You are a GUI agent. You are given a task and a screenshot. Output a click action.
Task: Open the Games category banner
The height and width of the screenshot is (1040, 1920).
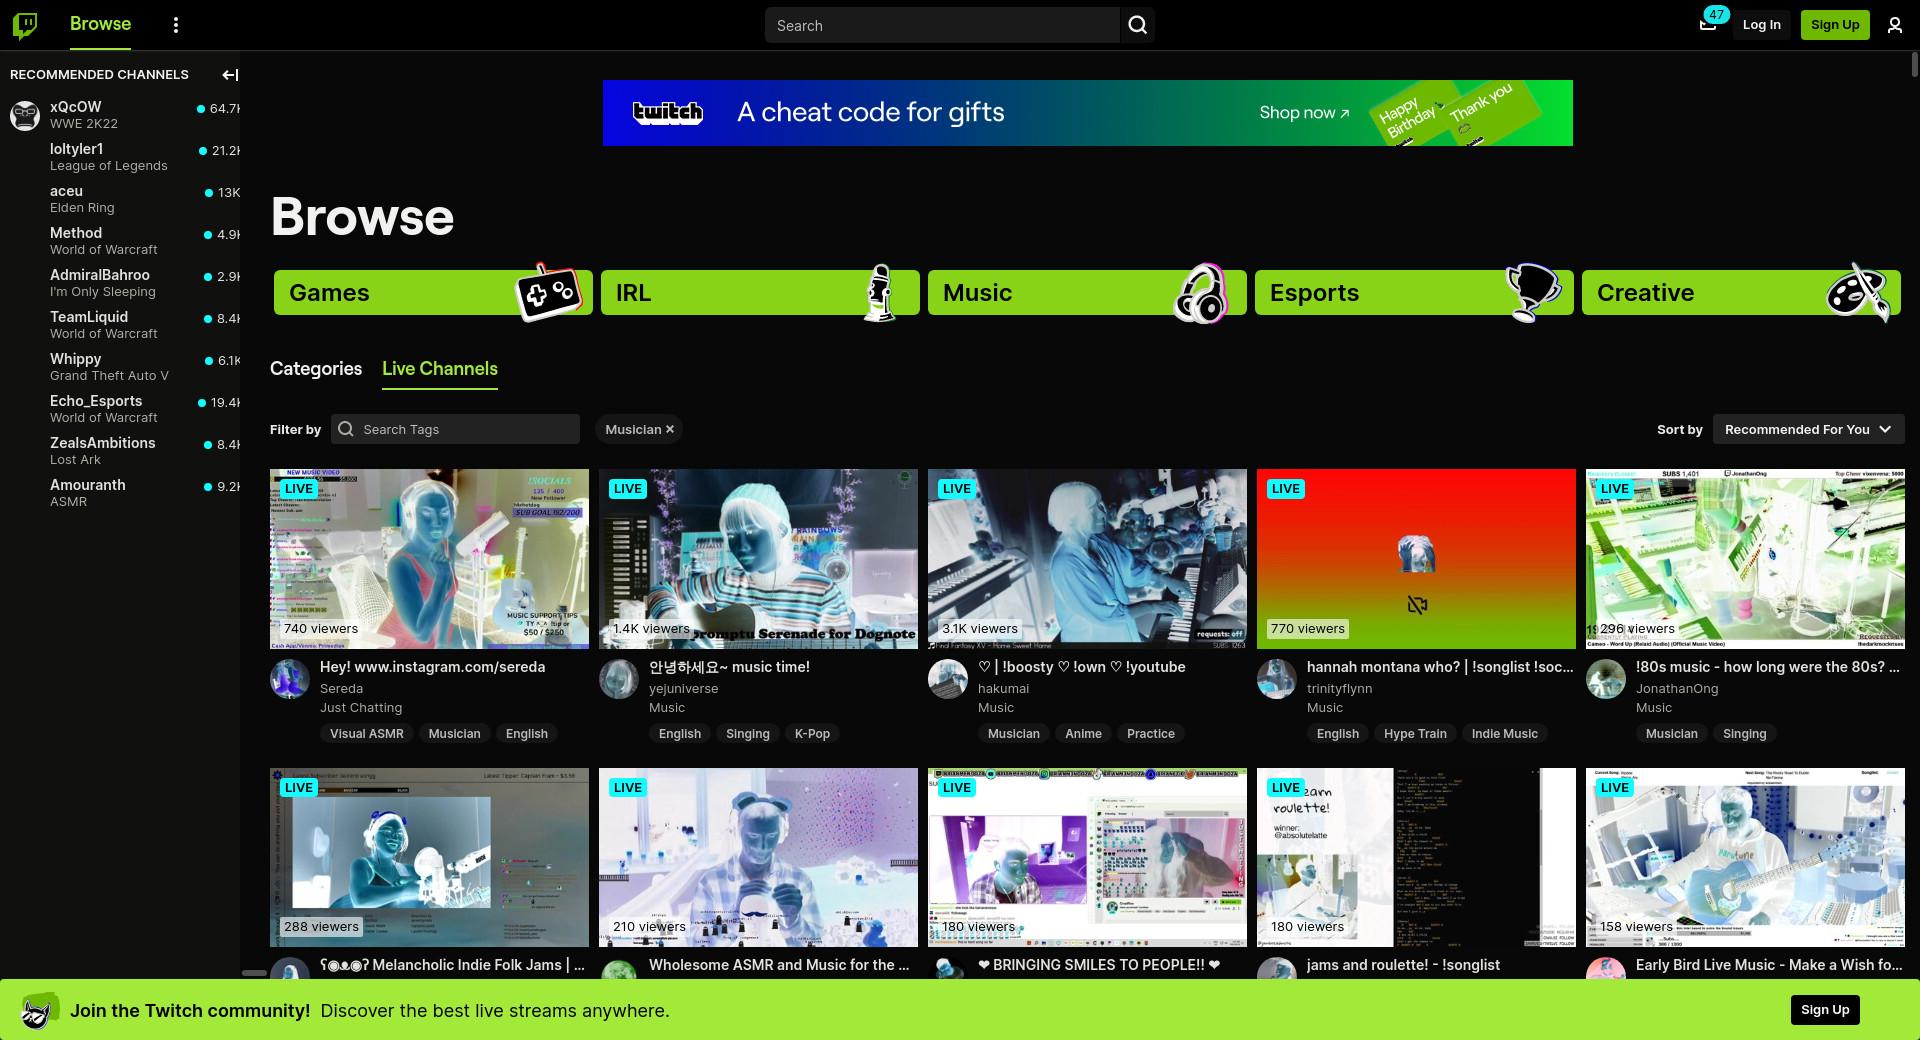(x=433, y=292)
